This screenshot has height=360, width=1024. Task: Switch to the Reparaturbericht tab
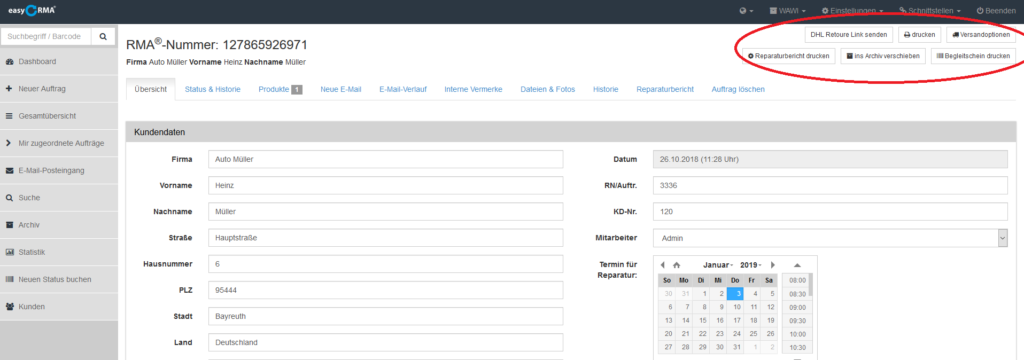tap(665, 90)
